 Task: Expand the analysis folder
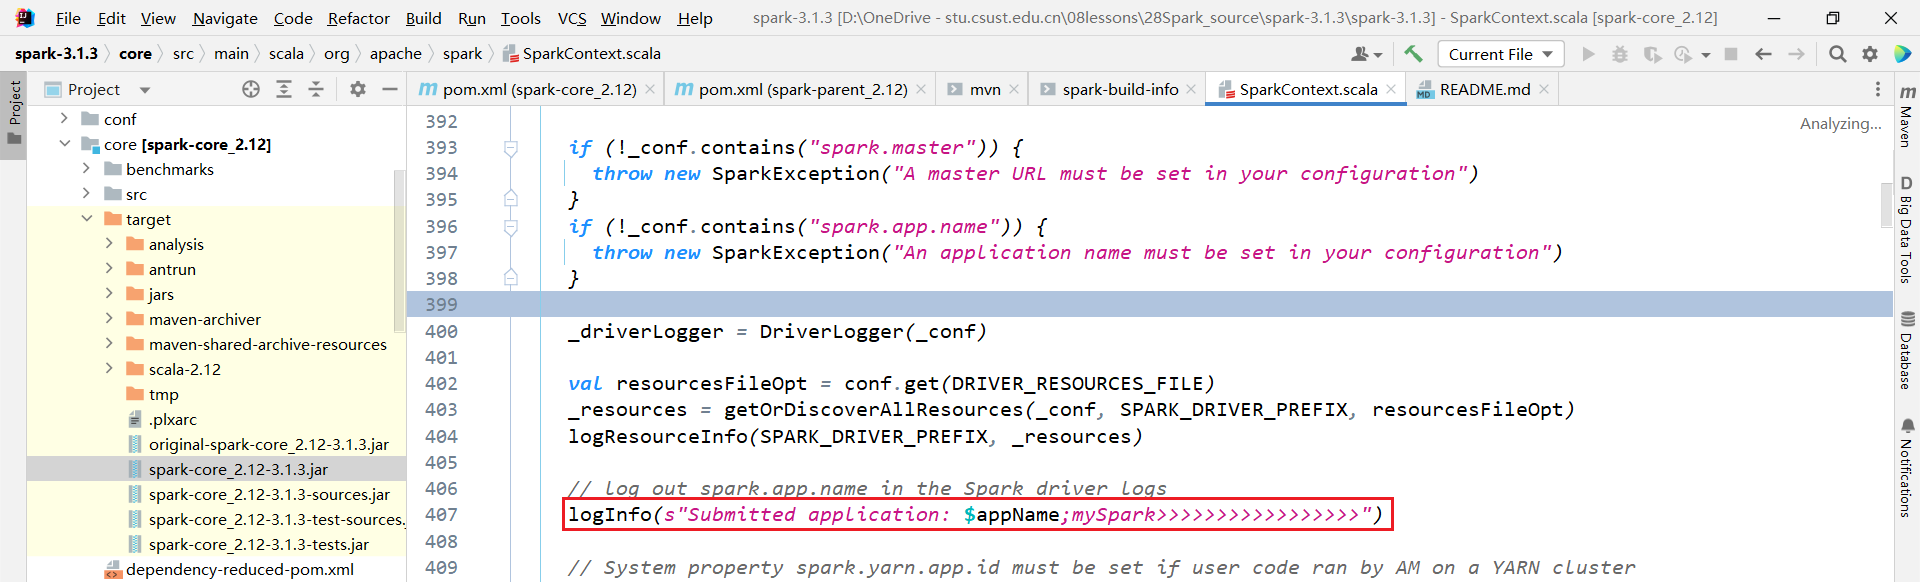[x=109, y=244]
